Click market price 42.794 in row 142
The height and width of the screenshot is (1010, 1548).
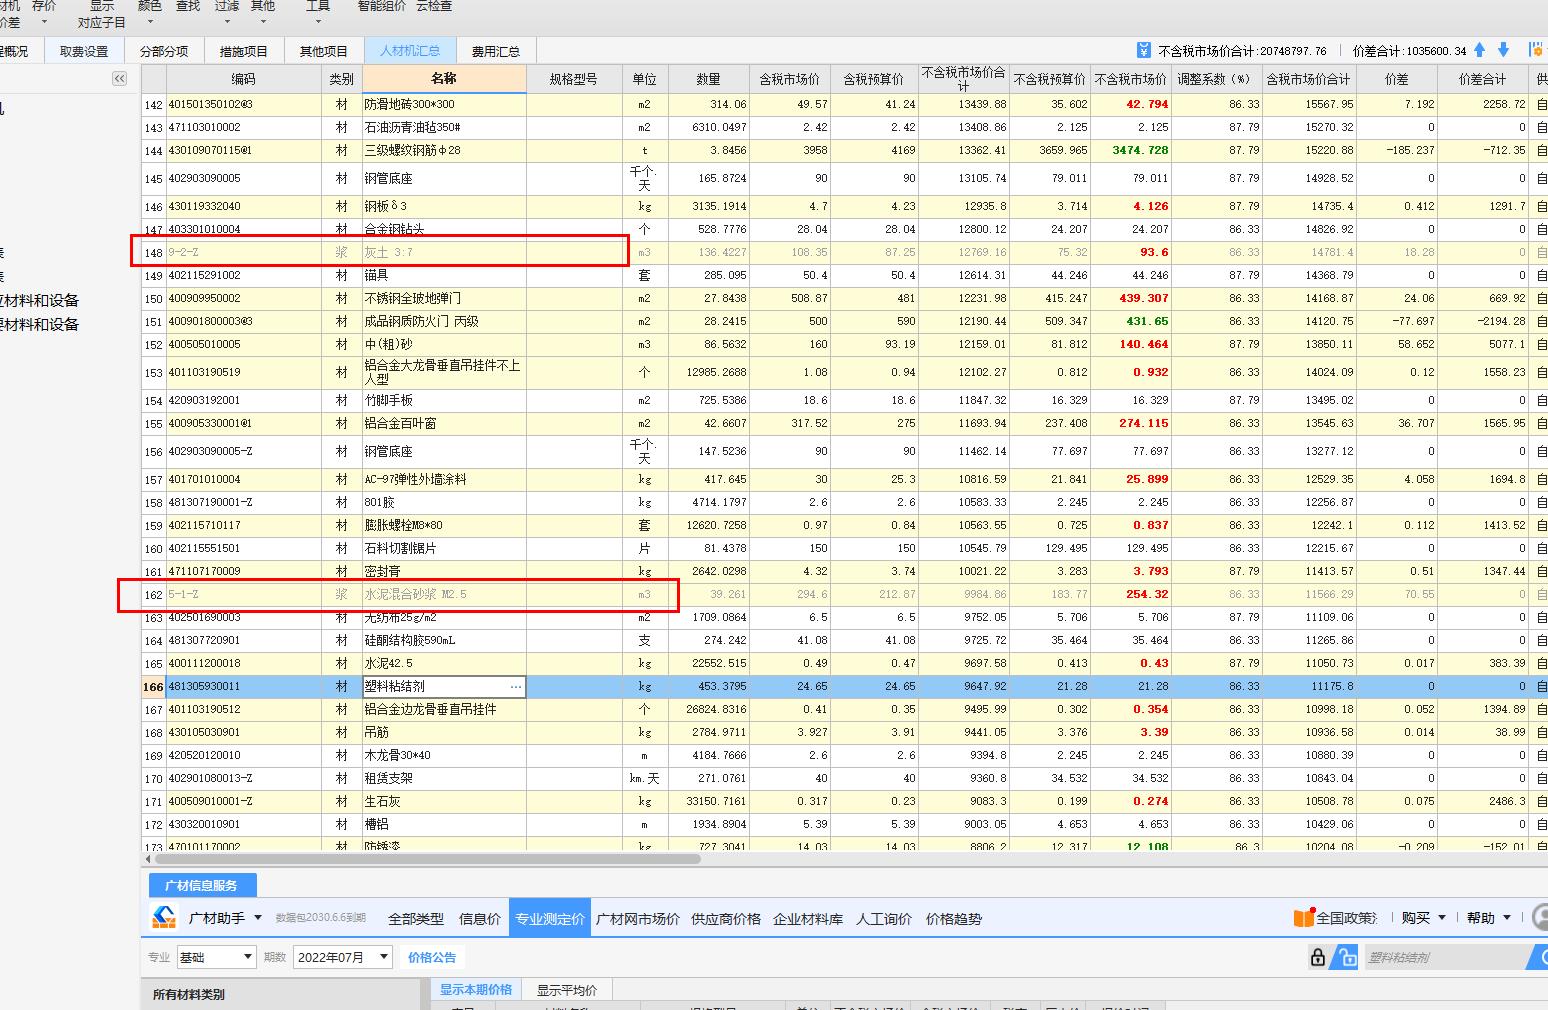click(1130, 104)
